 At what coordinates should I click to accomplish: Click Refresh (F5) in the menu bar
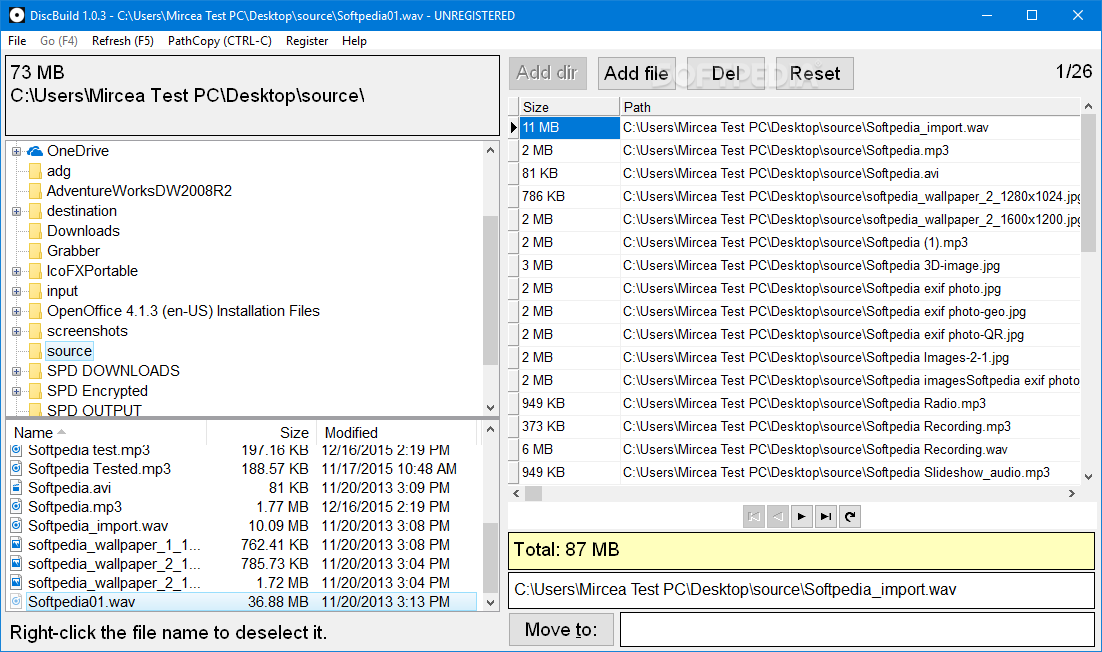pos(123,41)
